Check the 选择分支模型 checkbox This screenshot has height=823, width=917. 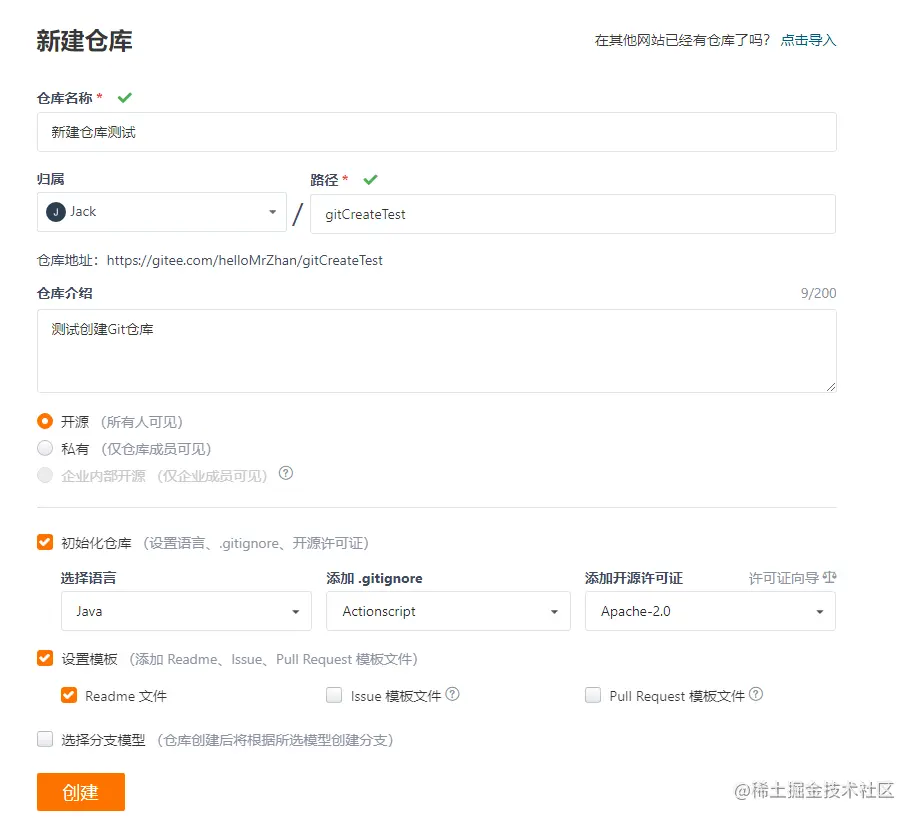coord(45,739)
